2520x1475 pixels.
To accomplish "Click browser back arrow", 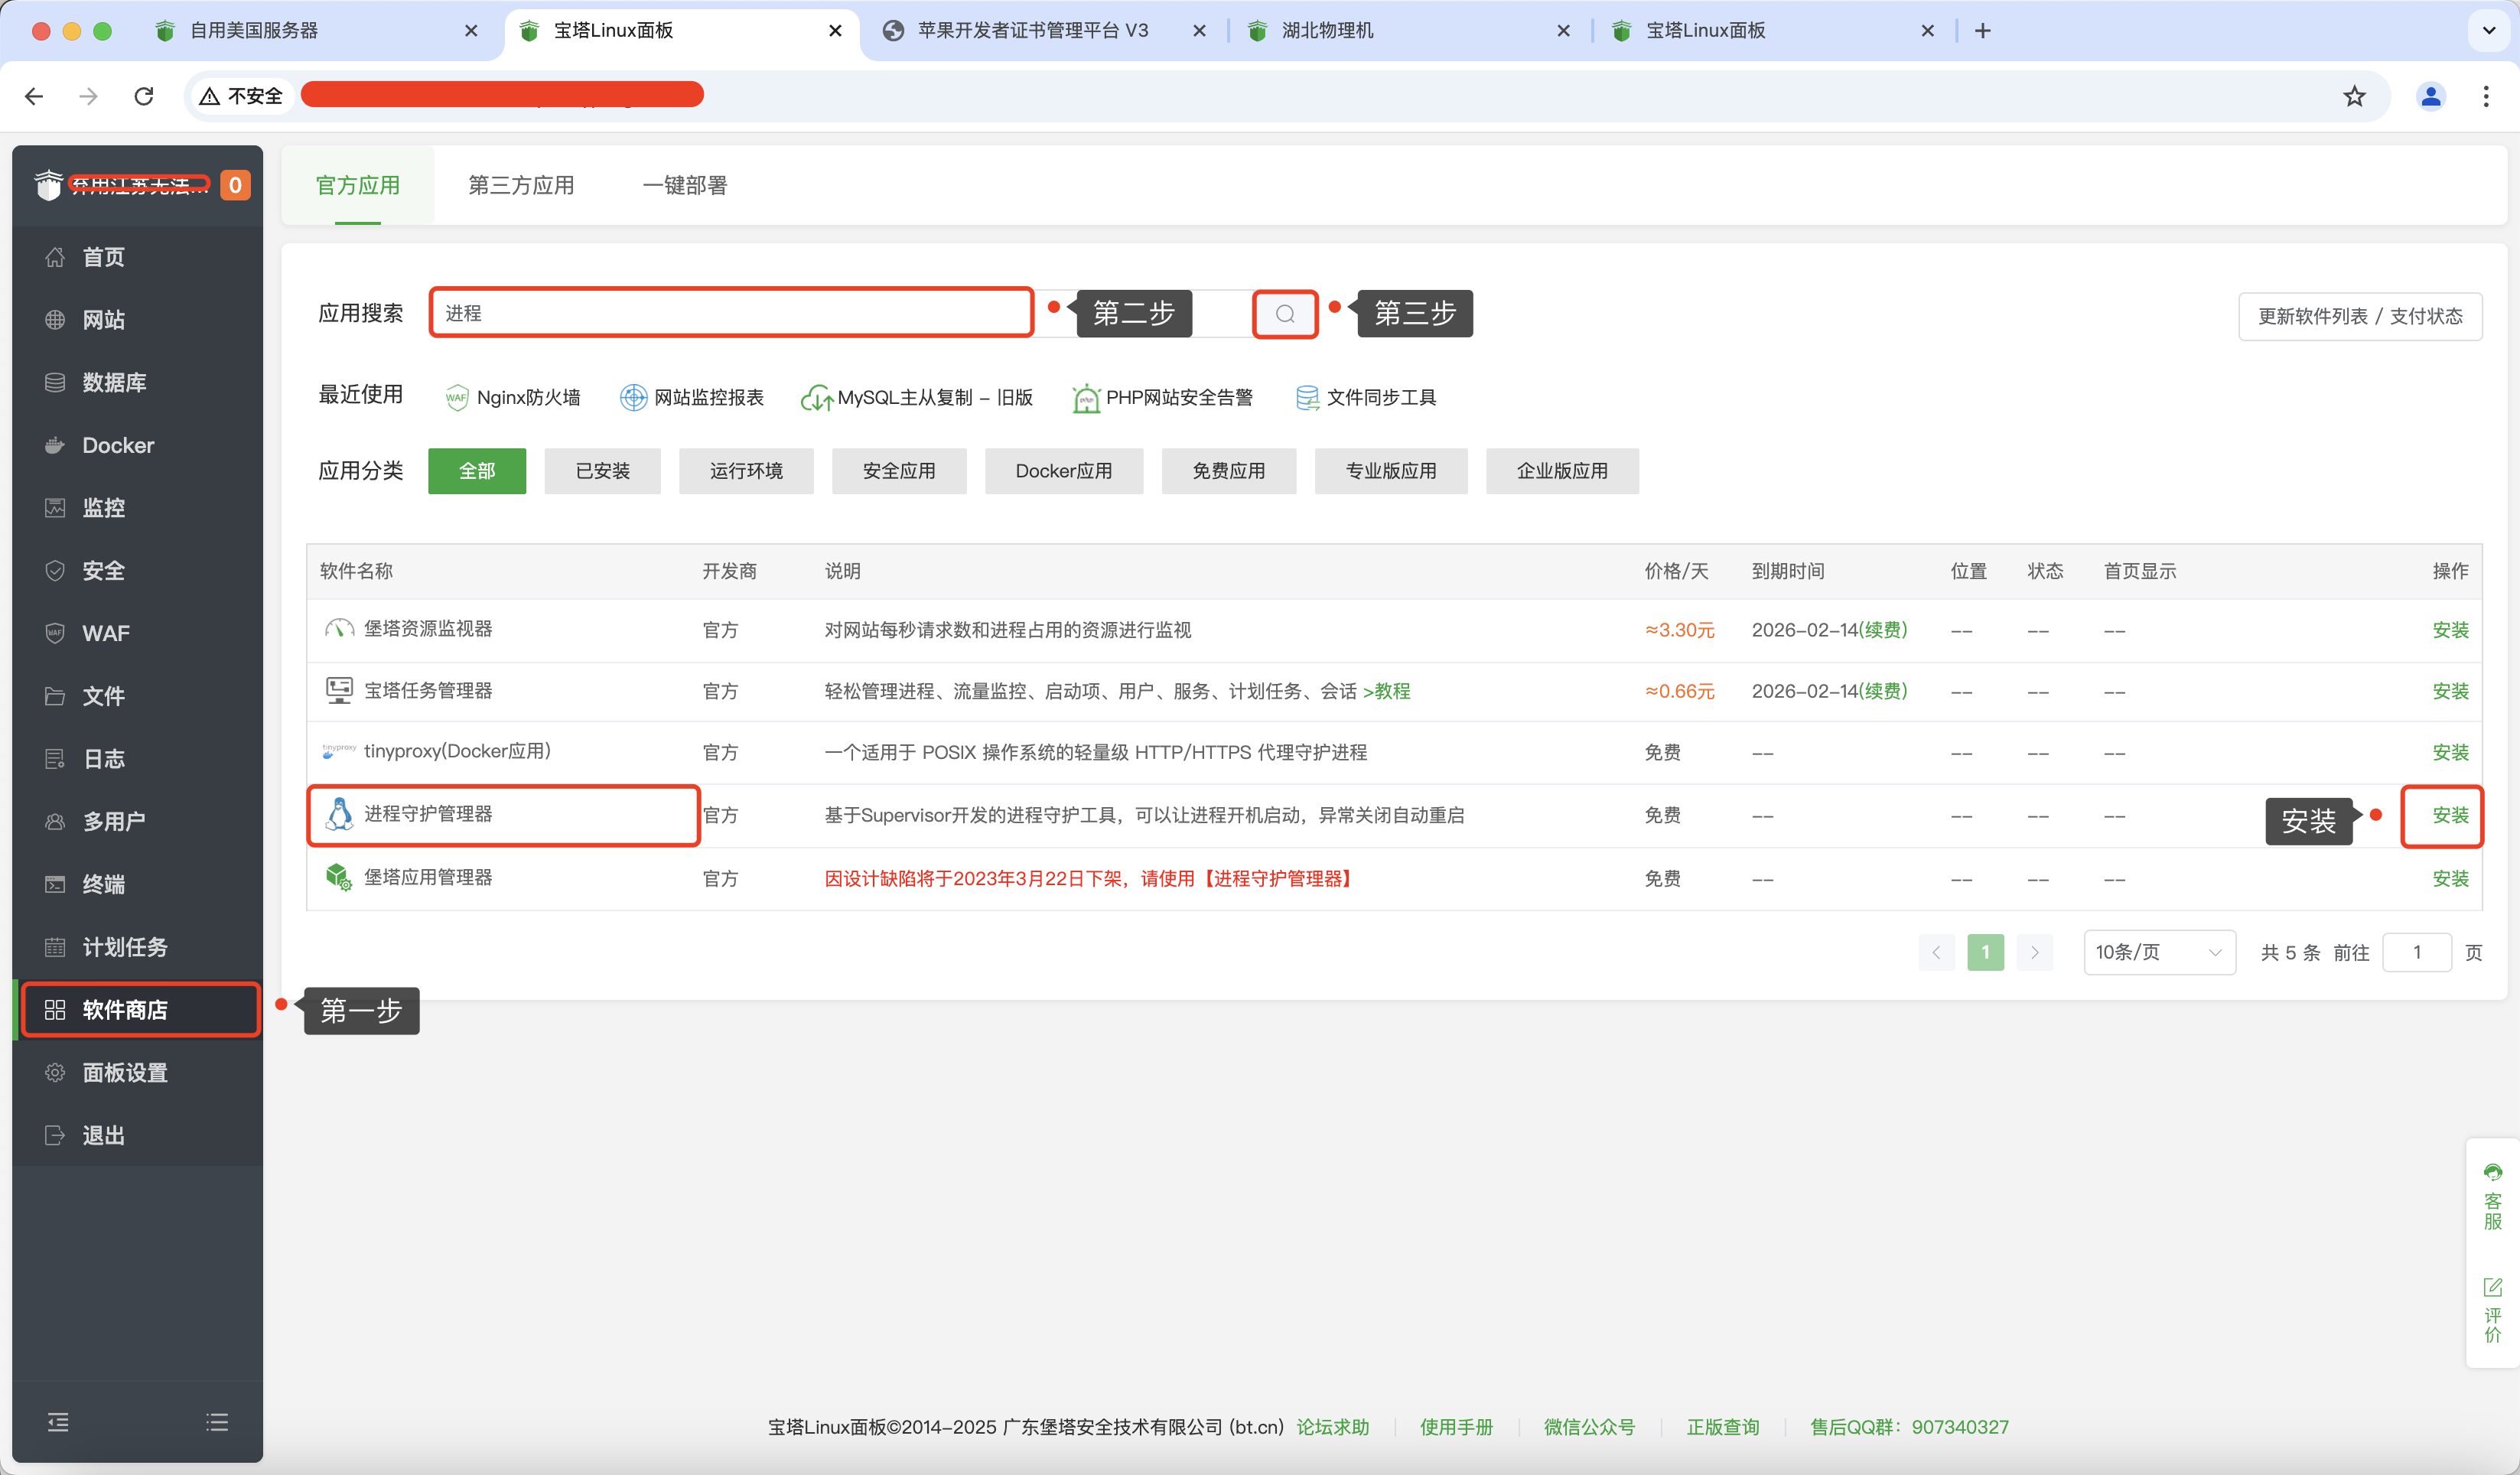I will point(34,96).
